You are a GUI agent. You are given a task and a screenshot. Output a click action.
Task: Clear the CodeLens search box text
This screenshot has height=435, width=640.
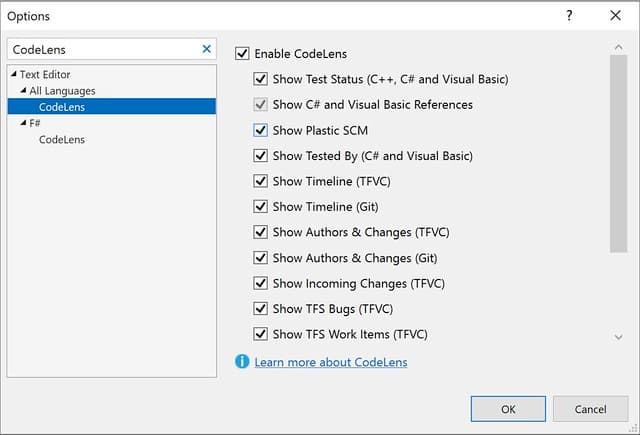207,49
